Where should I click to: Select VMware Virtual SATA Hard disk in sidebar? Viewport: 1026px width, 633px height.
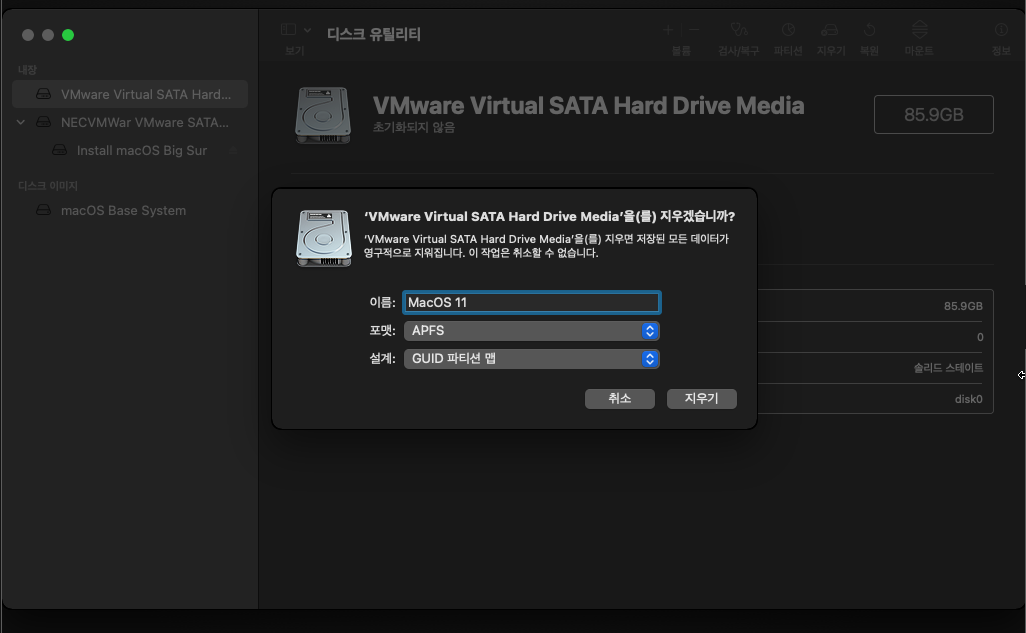coord(130,94)
